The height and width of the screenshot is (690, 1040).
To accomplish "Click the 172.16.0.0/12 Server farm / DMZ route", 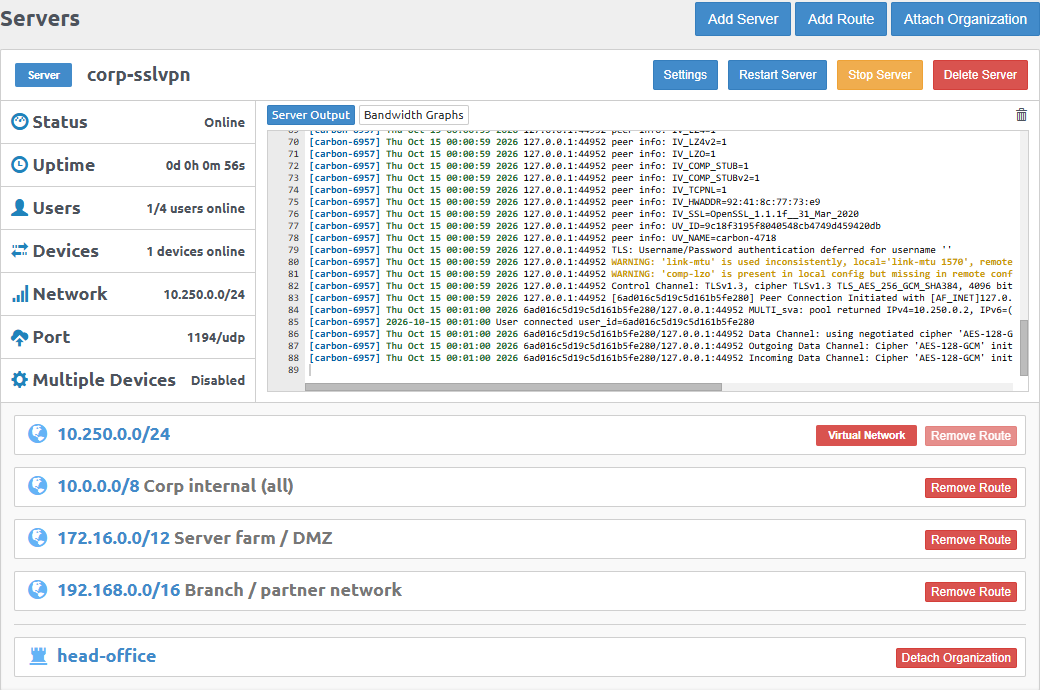I will (x=195, y=537).
